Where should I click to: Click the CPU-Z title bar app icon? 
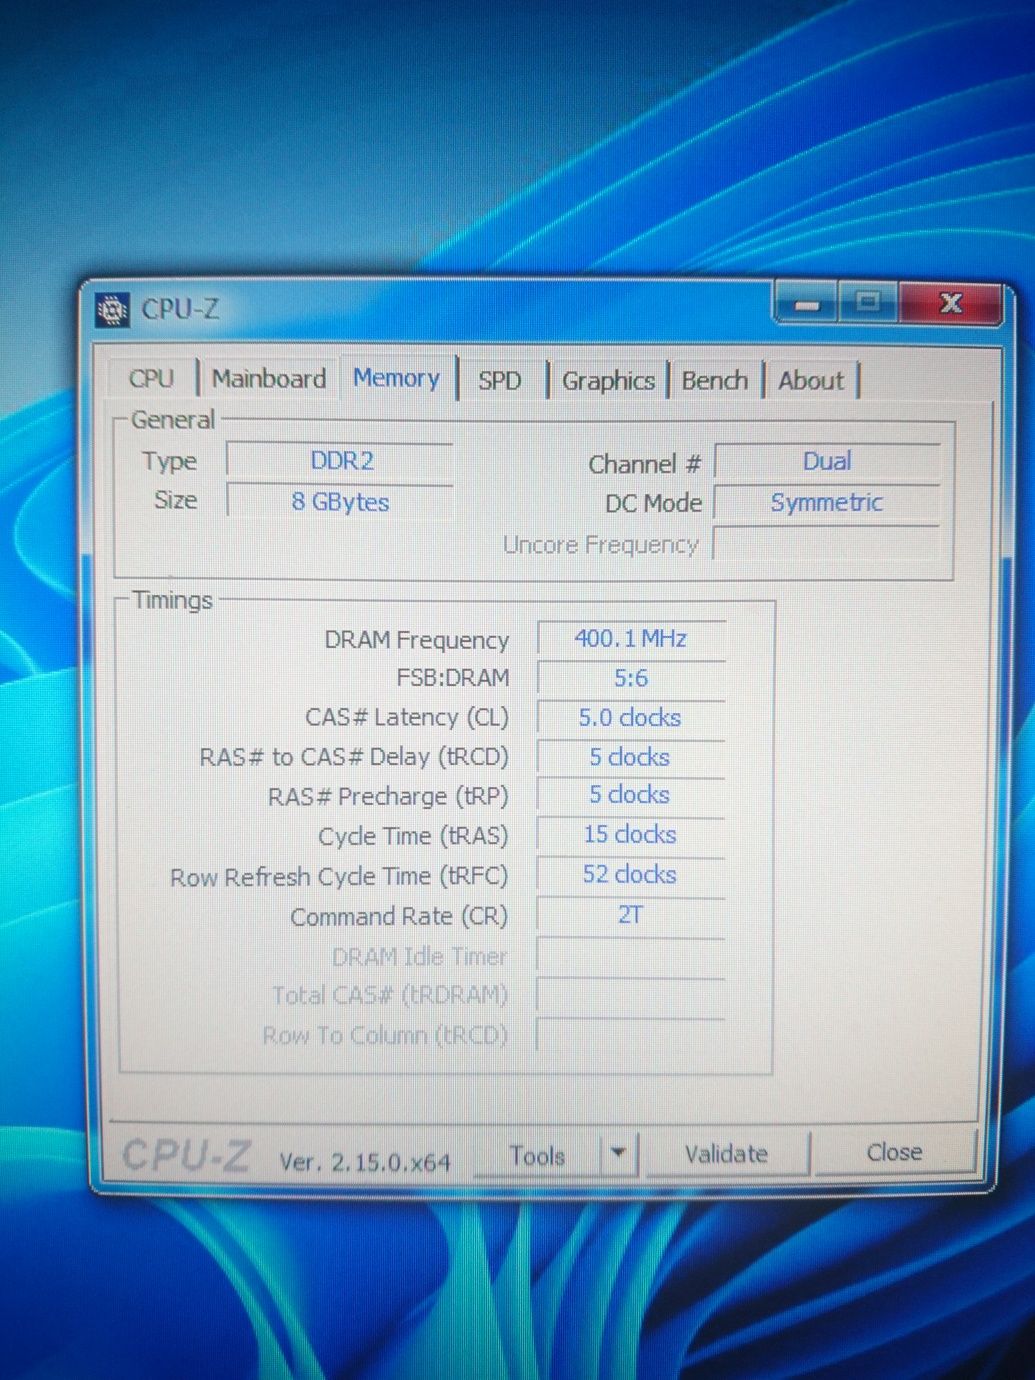click(112, 310)
